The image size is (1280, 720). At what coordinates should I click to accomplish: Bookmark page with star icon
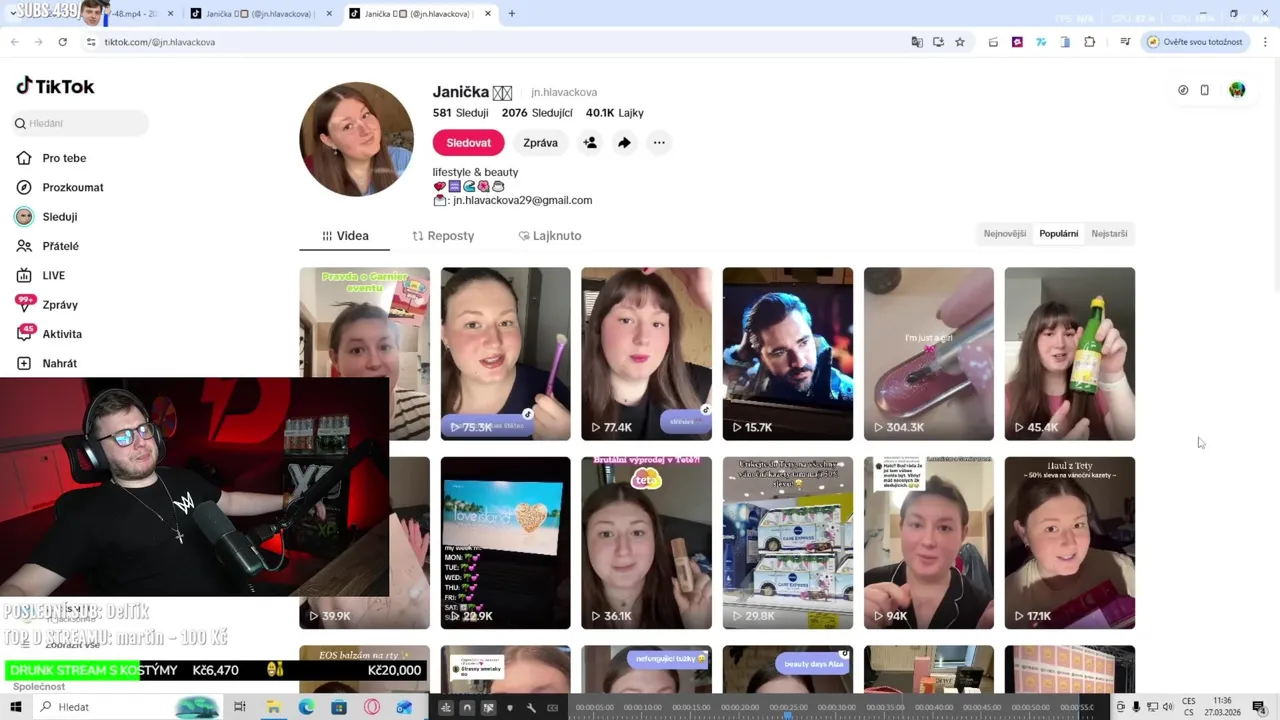tap(960, 42)
